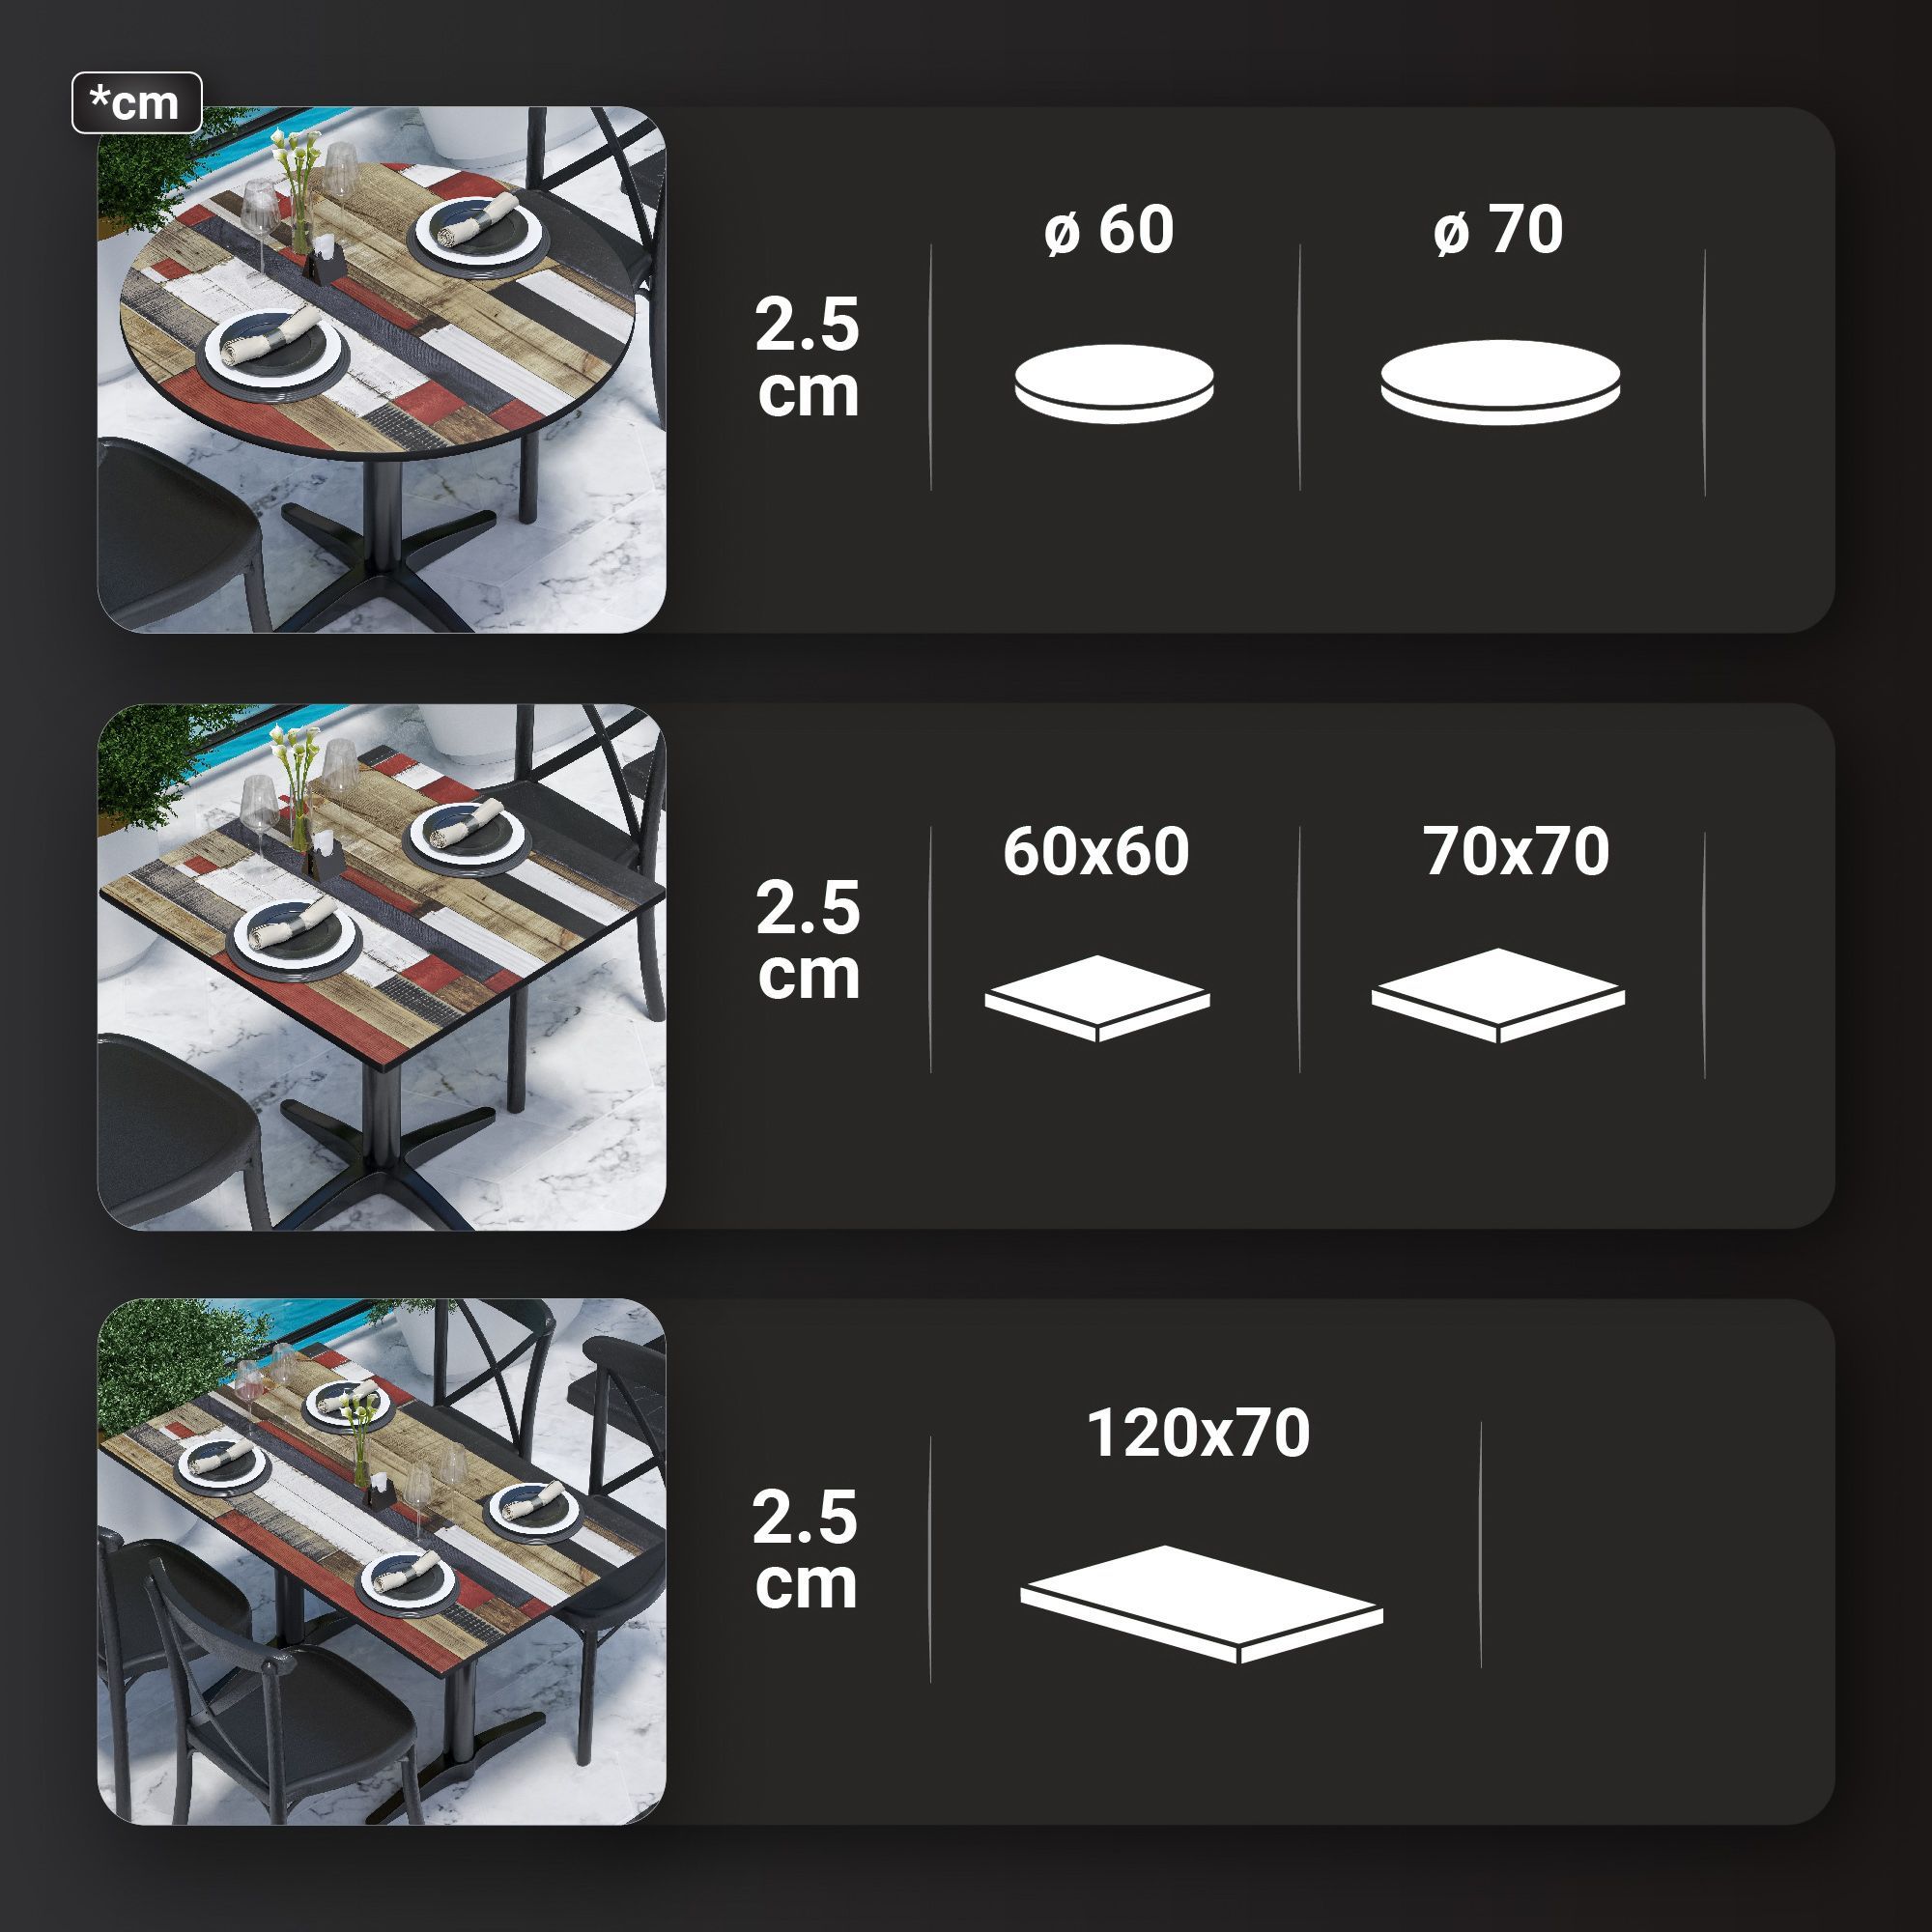
Task: Select the 60x60 dimension text
Action: tap(1096, 852)
